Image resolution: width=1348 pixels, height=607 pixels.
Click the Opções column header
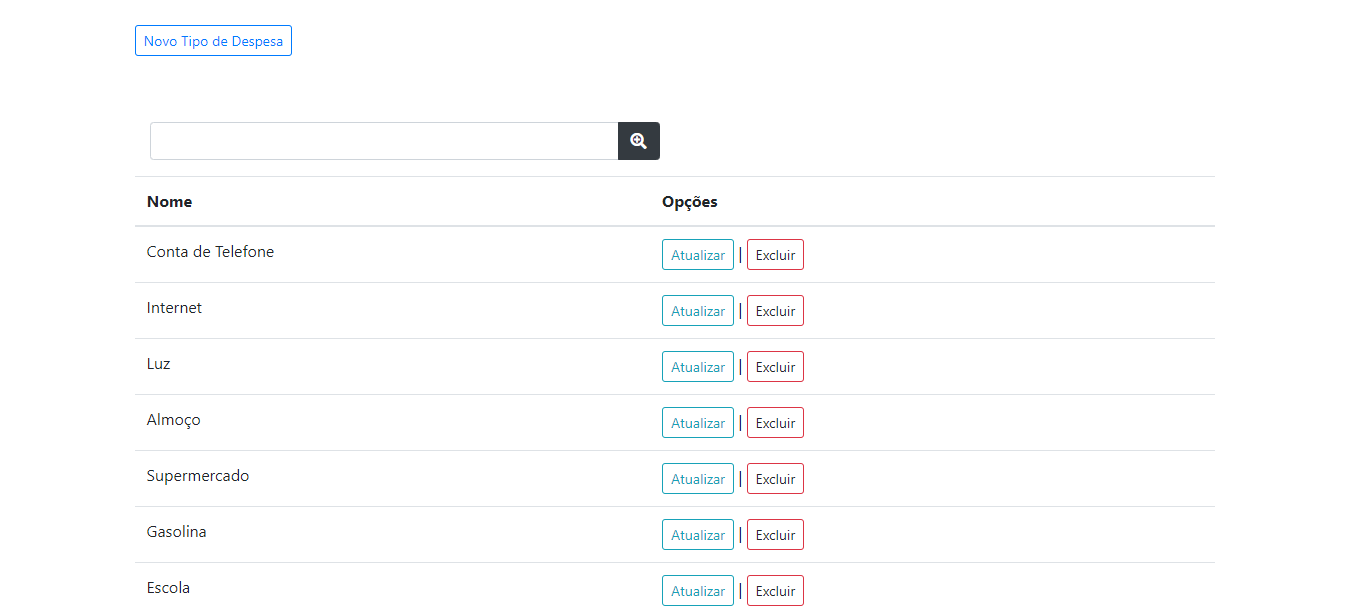click(689, 201)
